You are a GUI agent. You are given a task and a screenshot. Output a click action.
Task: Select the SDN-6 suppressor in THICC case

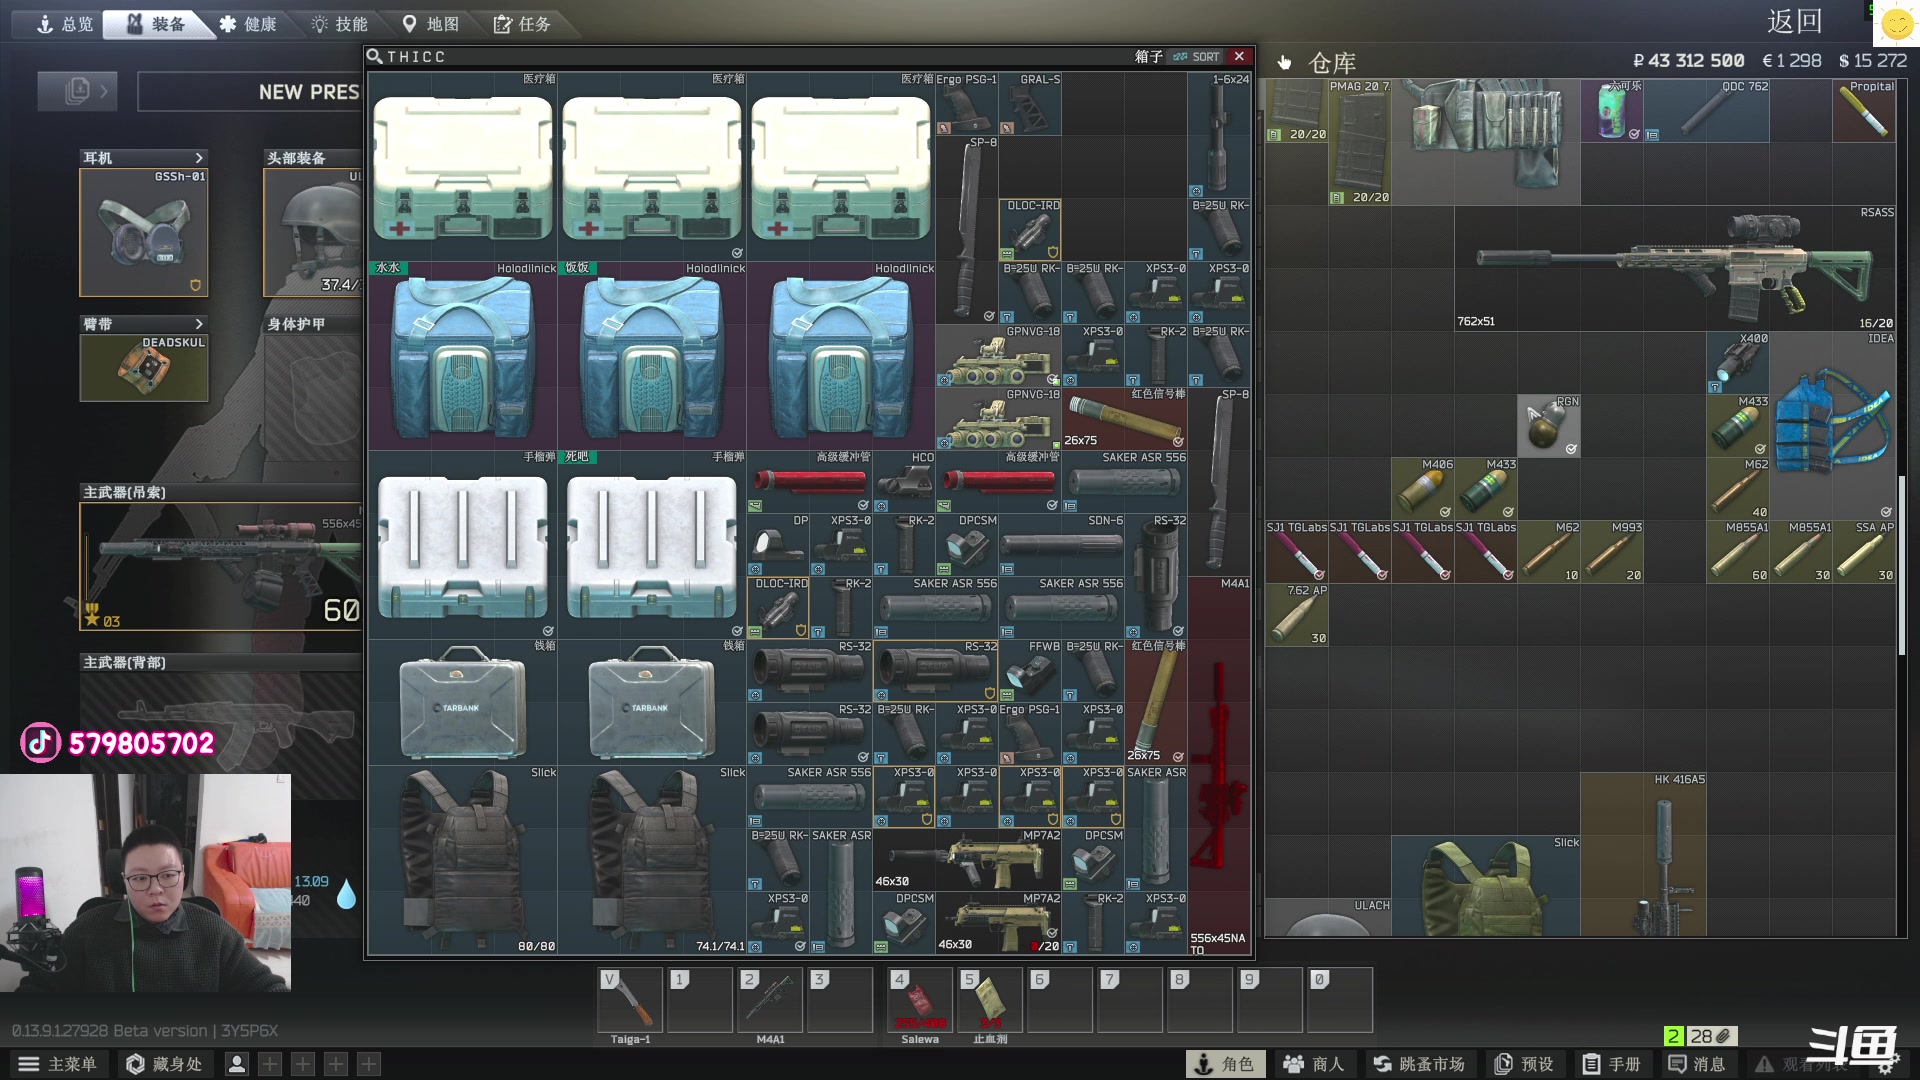pyautogui.click(x=1062, y=545)
